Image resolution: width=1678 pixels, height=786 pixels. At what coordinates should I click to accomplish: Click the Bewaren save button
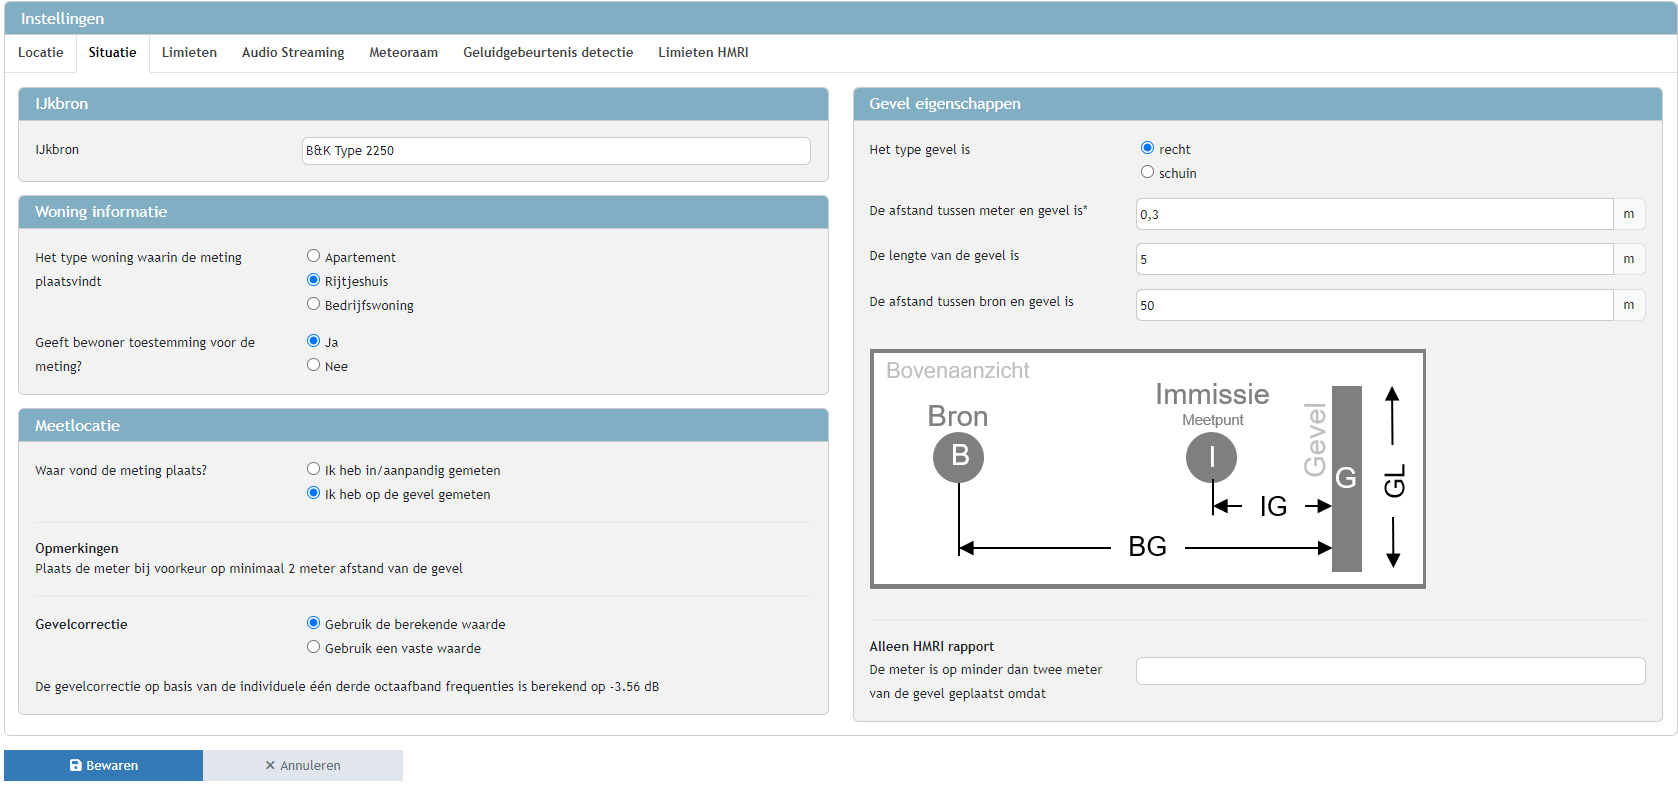click(x=104, y=765)
